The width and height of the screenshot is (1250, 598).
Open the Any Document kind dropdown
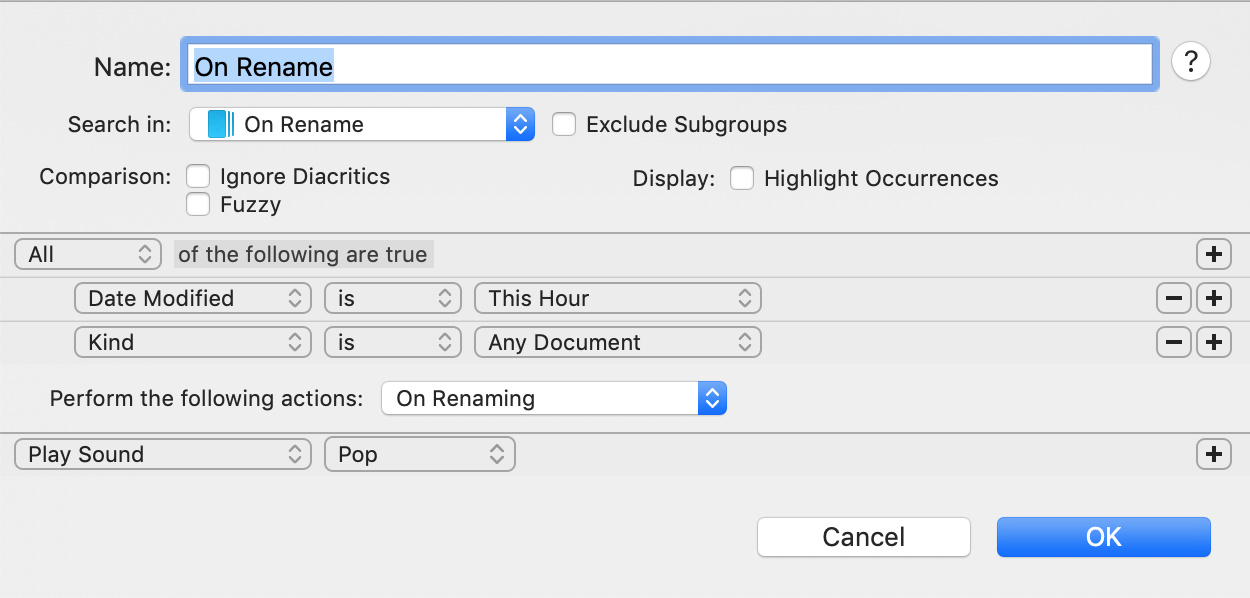[x=617, y=342]
